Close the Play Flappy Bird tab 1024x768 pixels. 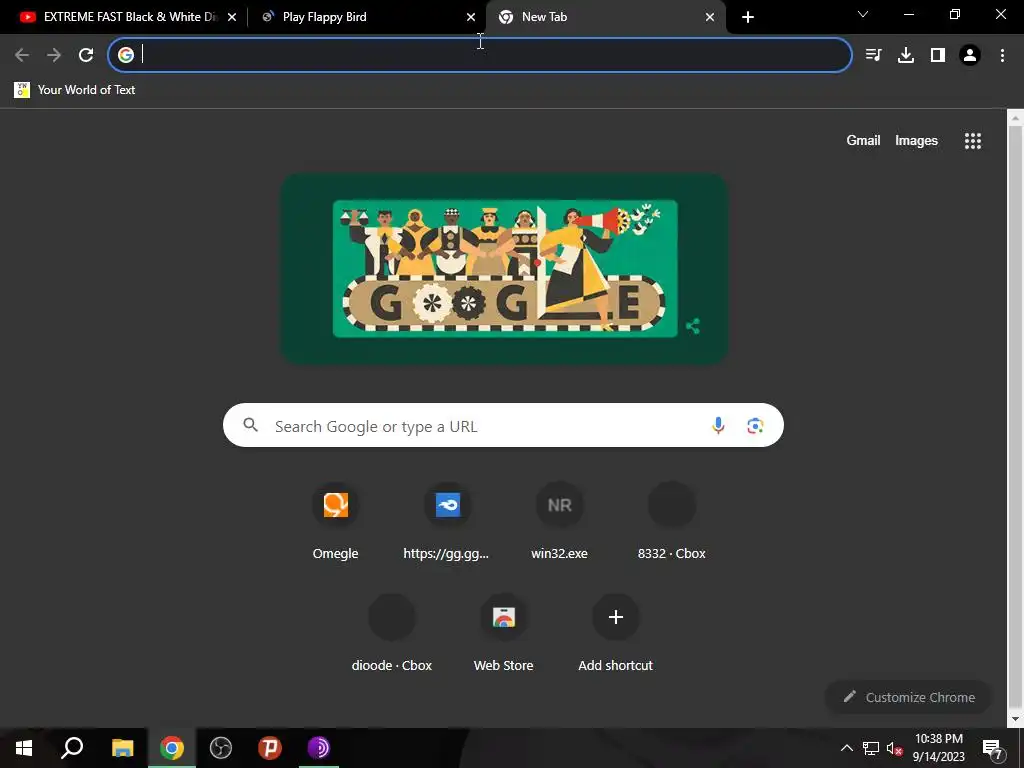pos(471,17)
